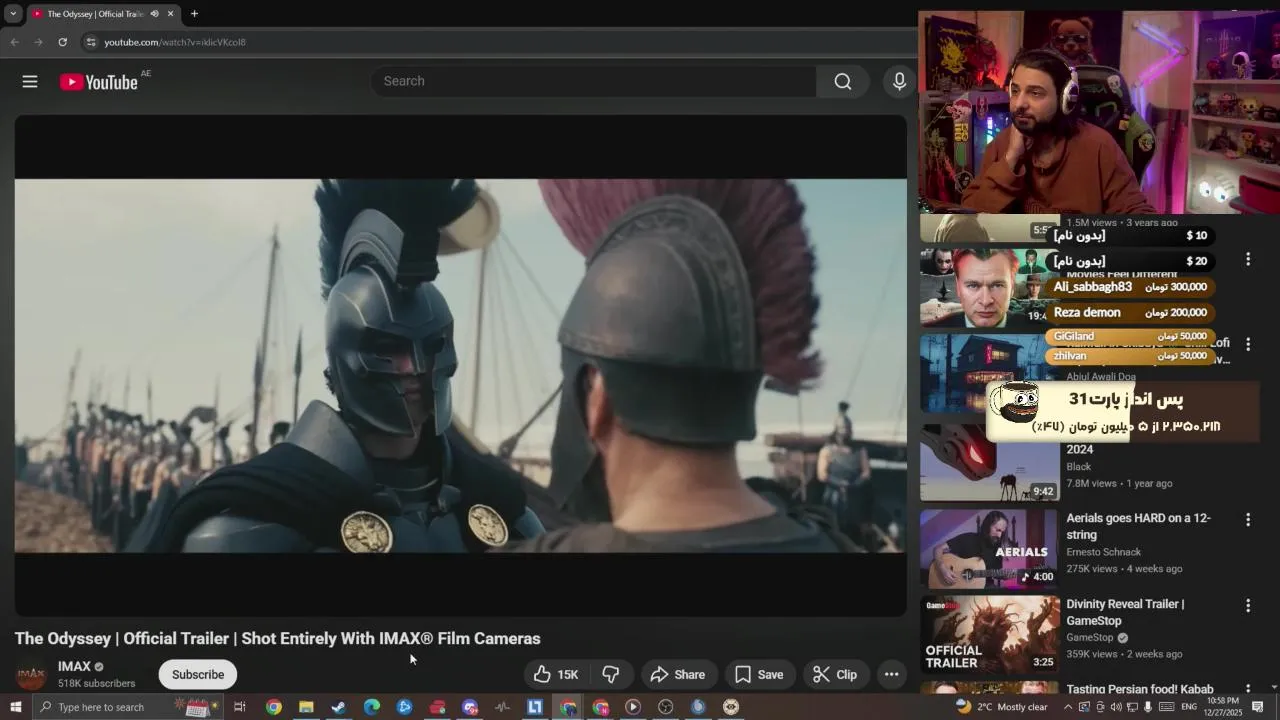Open 'Tasting Persian food! Kabab' video title

(1139, 689)
